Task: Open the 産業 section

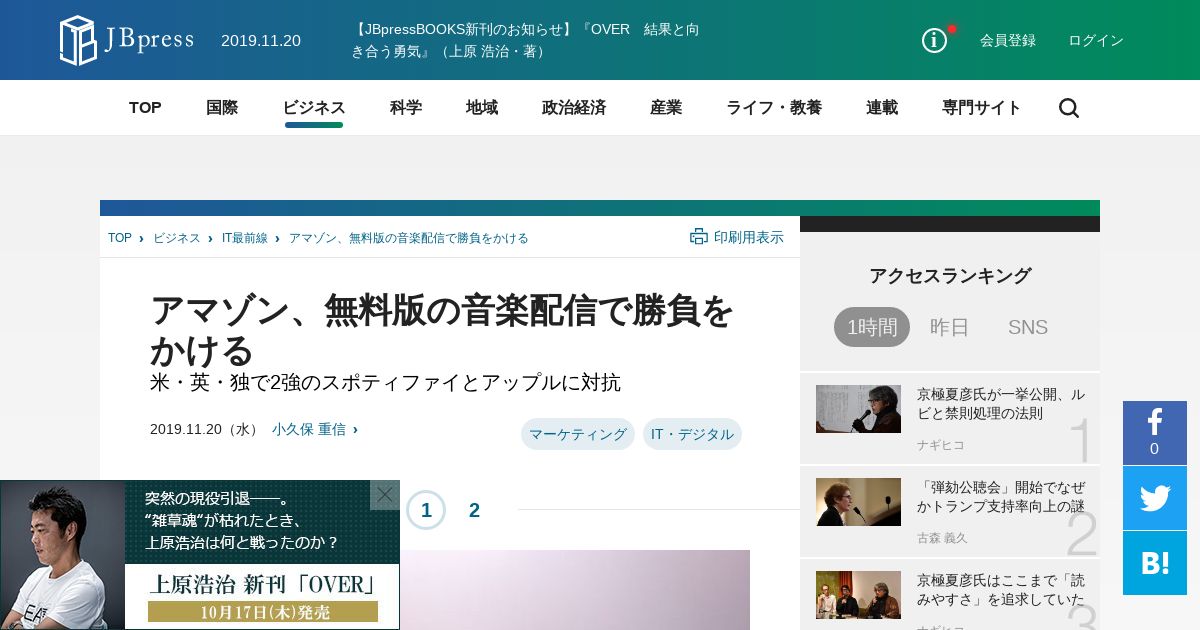Action: point(666,108)
